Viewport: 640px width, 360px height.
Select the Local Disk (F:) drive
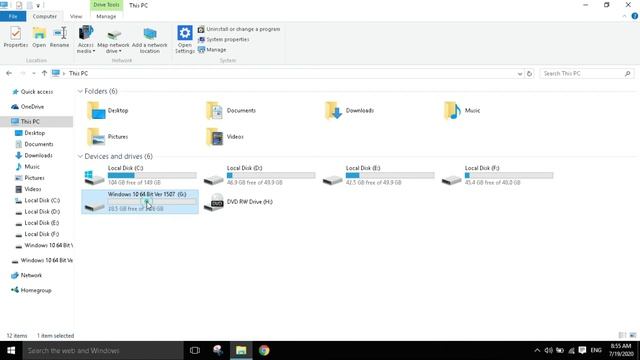497,175
